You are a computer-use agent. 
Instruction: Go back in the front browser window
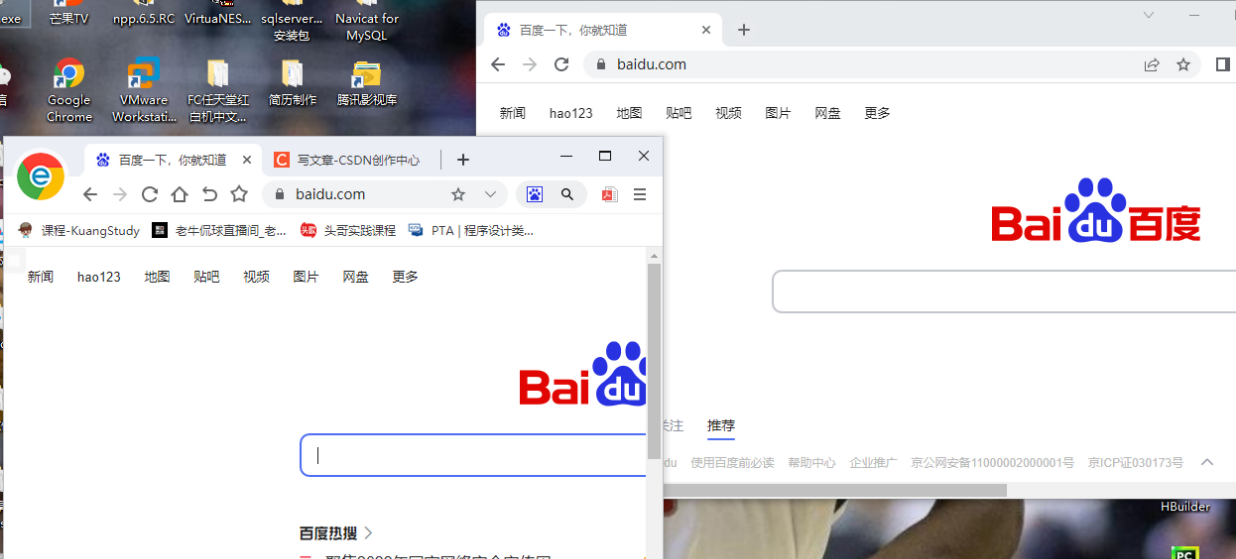point(90,194)
